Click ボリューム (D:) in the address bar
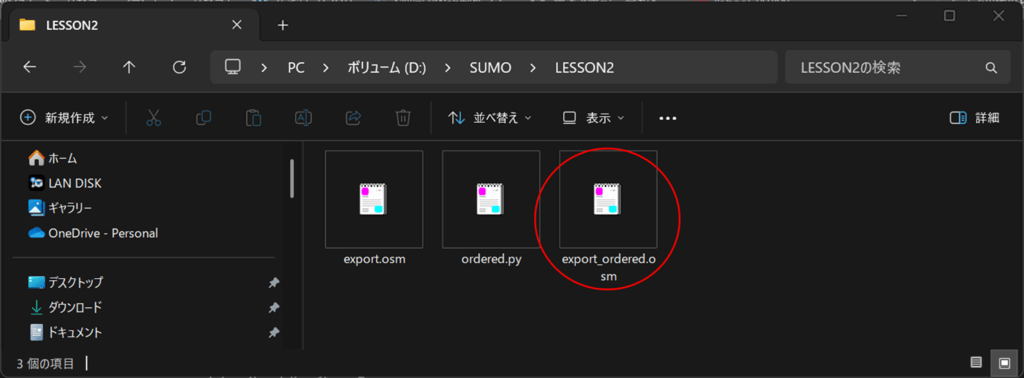The height and width of the screenshot is (378, 1024). (x=387, y=68)
